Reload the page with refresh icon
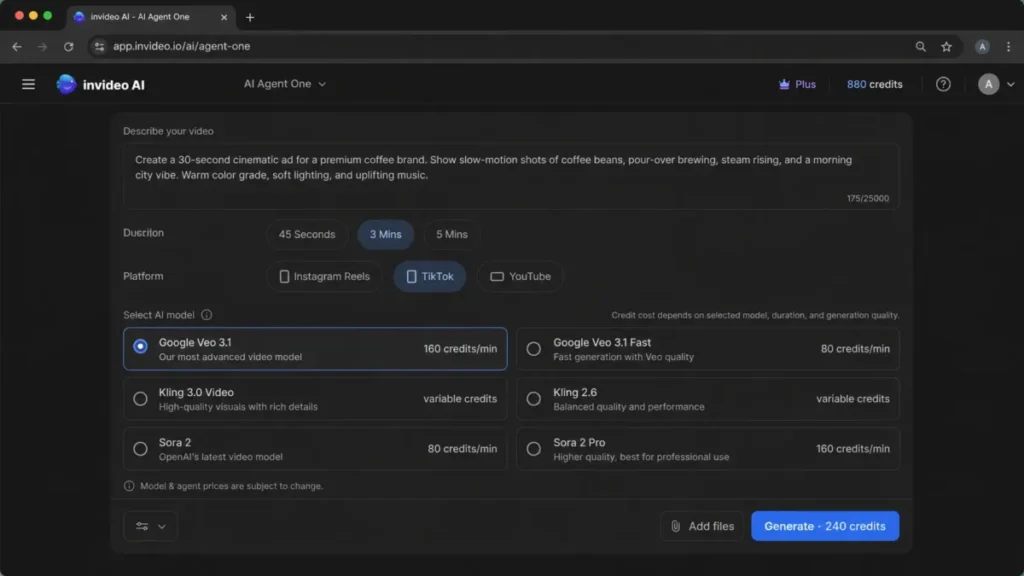This screenshot has width=1024, height=576. pyautogui.click(x=69, y=46)
